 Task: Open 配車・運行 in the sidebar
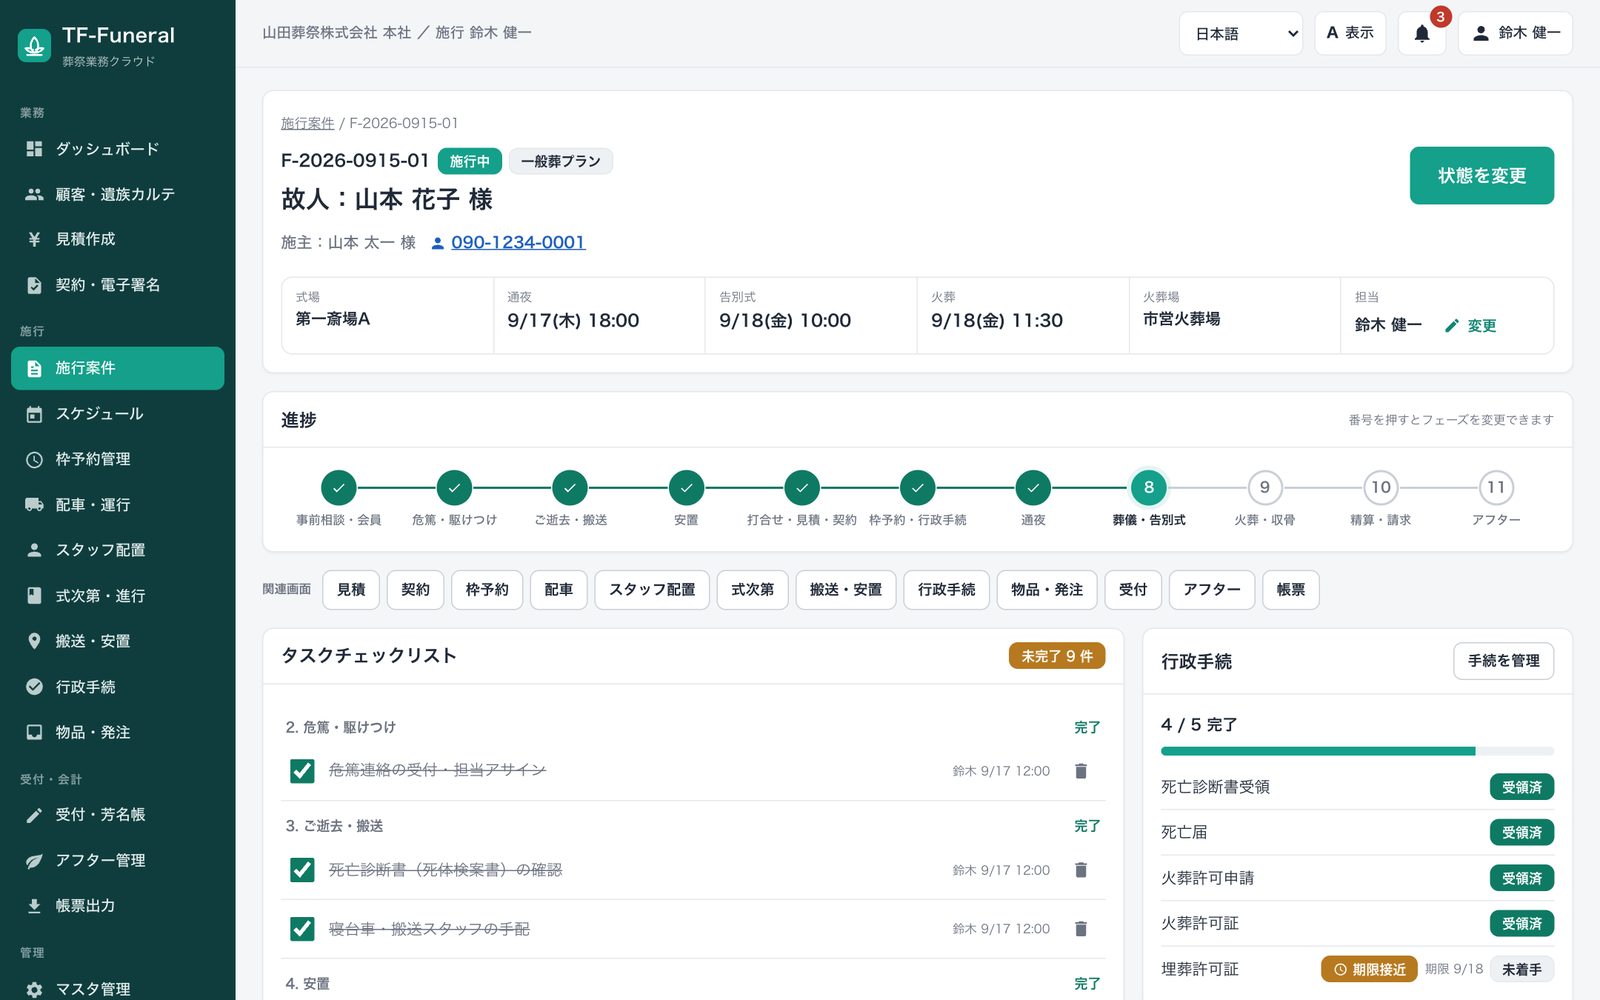[x=118, y=505]
